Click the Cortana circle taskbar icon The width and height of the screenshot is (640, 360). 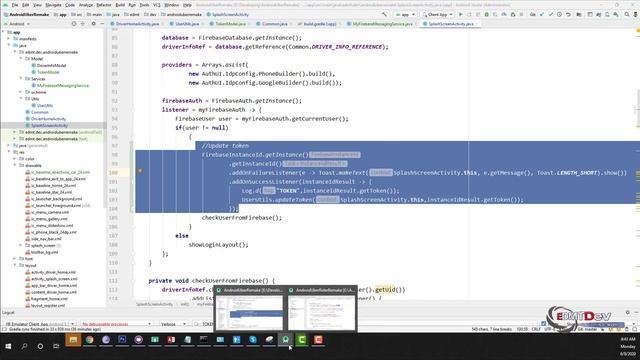point(40,346)
